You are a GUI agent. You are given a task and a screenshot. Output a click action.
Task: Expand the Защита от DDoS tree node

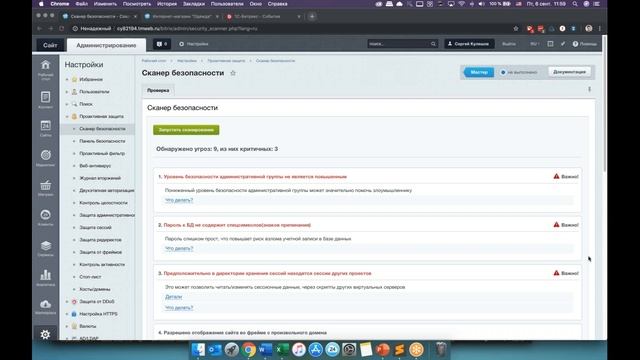[67, 302]
